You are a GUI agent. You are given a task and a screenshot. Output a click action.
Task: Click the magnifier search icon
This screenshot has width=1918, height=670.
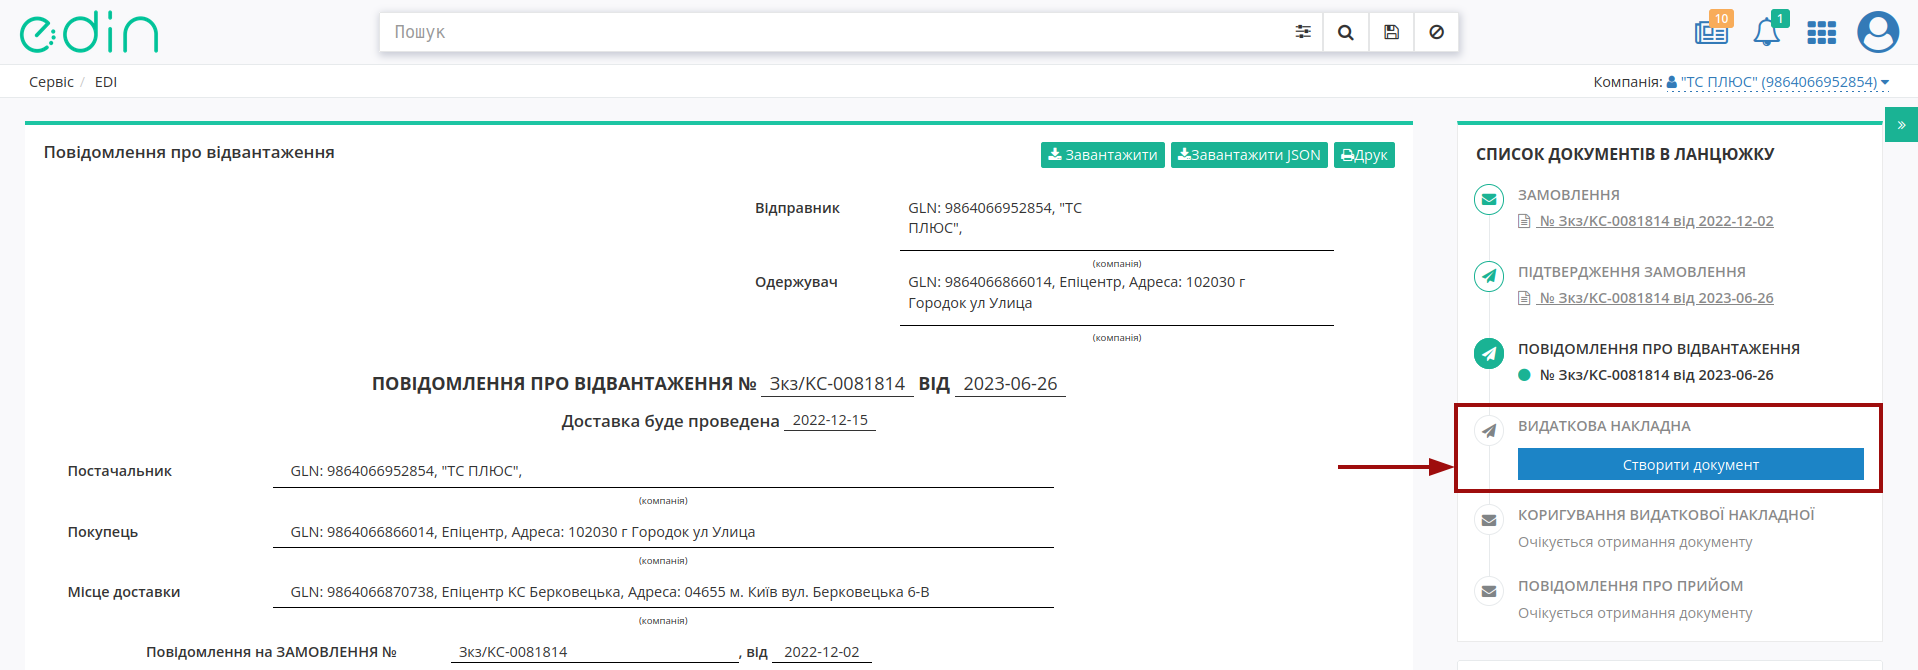point(1346,32)
